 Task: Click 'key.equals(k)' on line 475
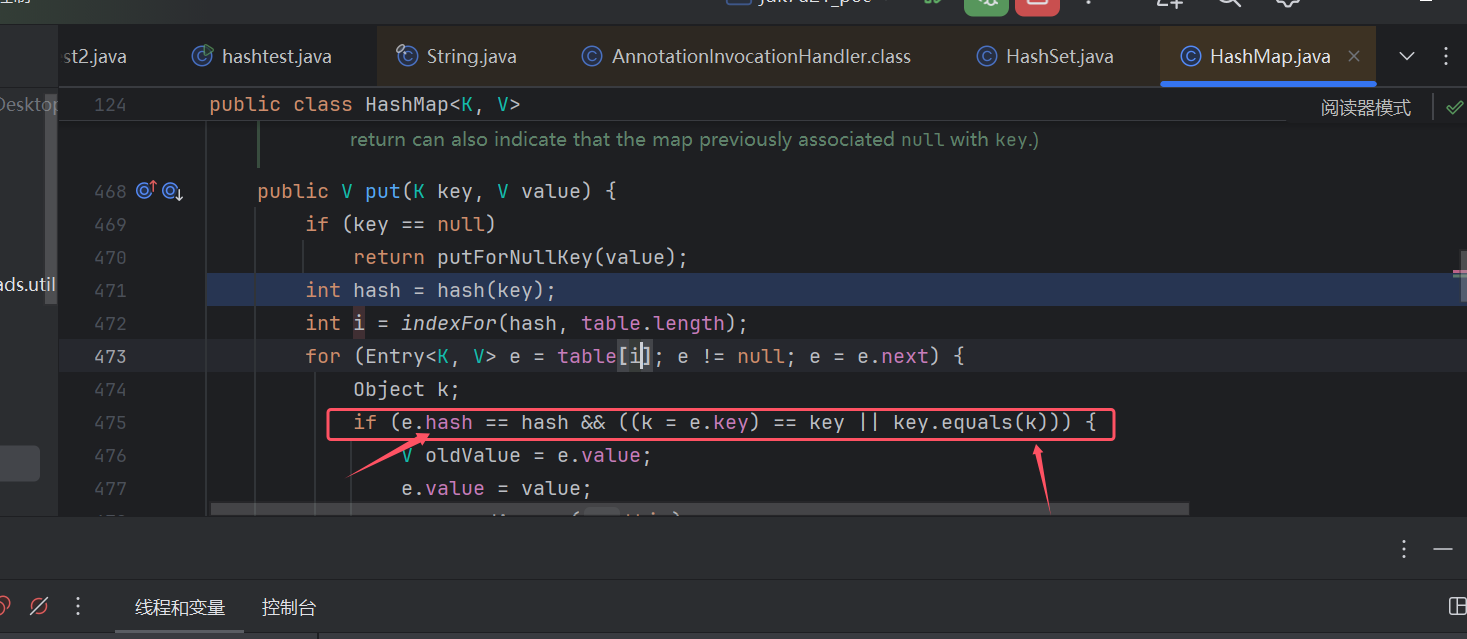click(x=970, y=422)
